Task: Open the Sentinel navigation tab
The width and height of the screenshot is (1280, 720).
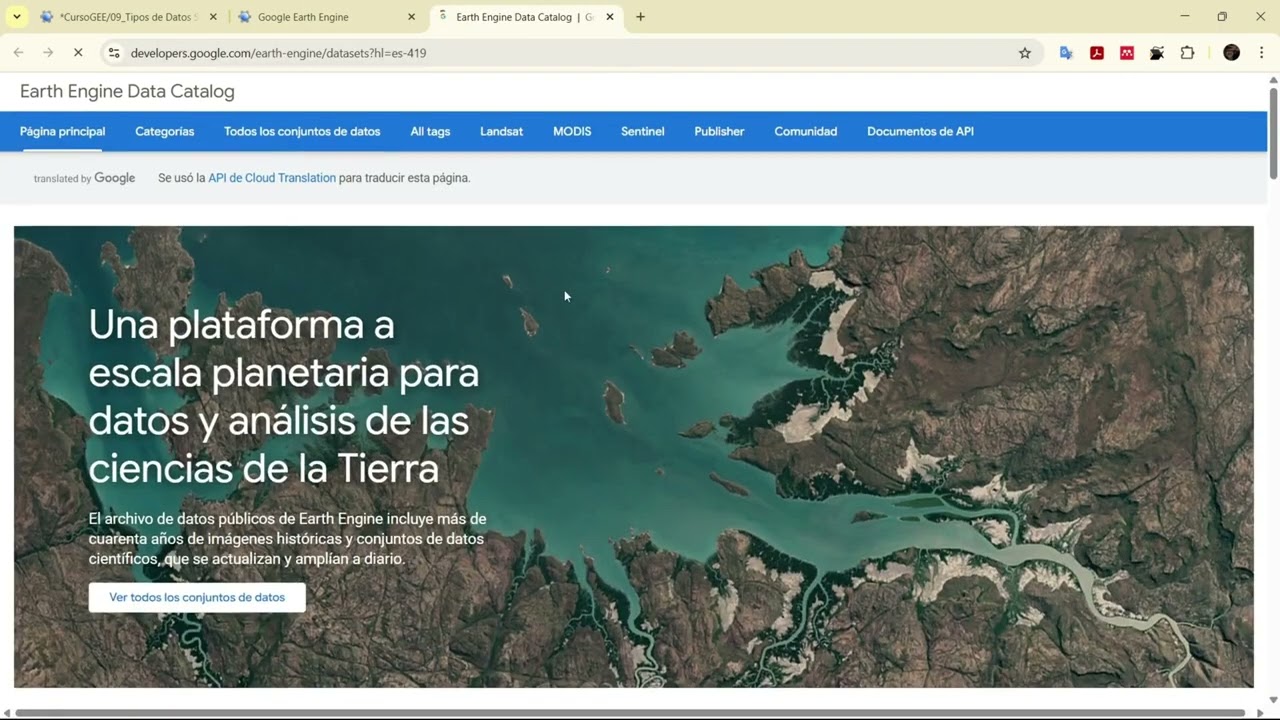Action: pos(642,131)
